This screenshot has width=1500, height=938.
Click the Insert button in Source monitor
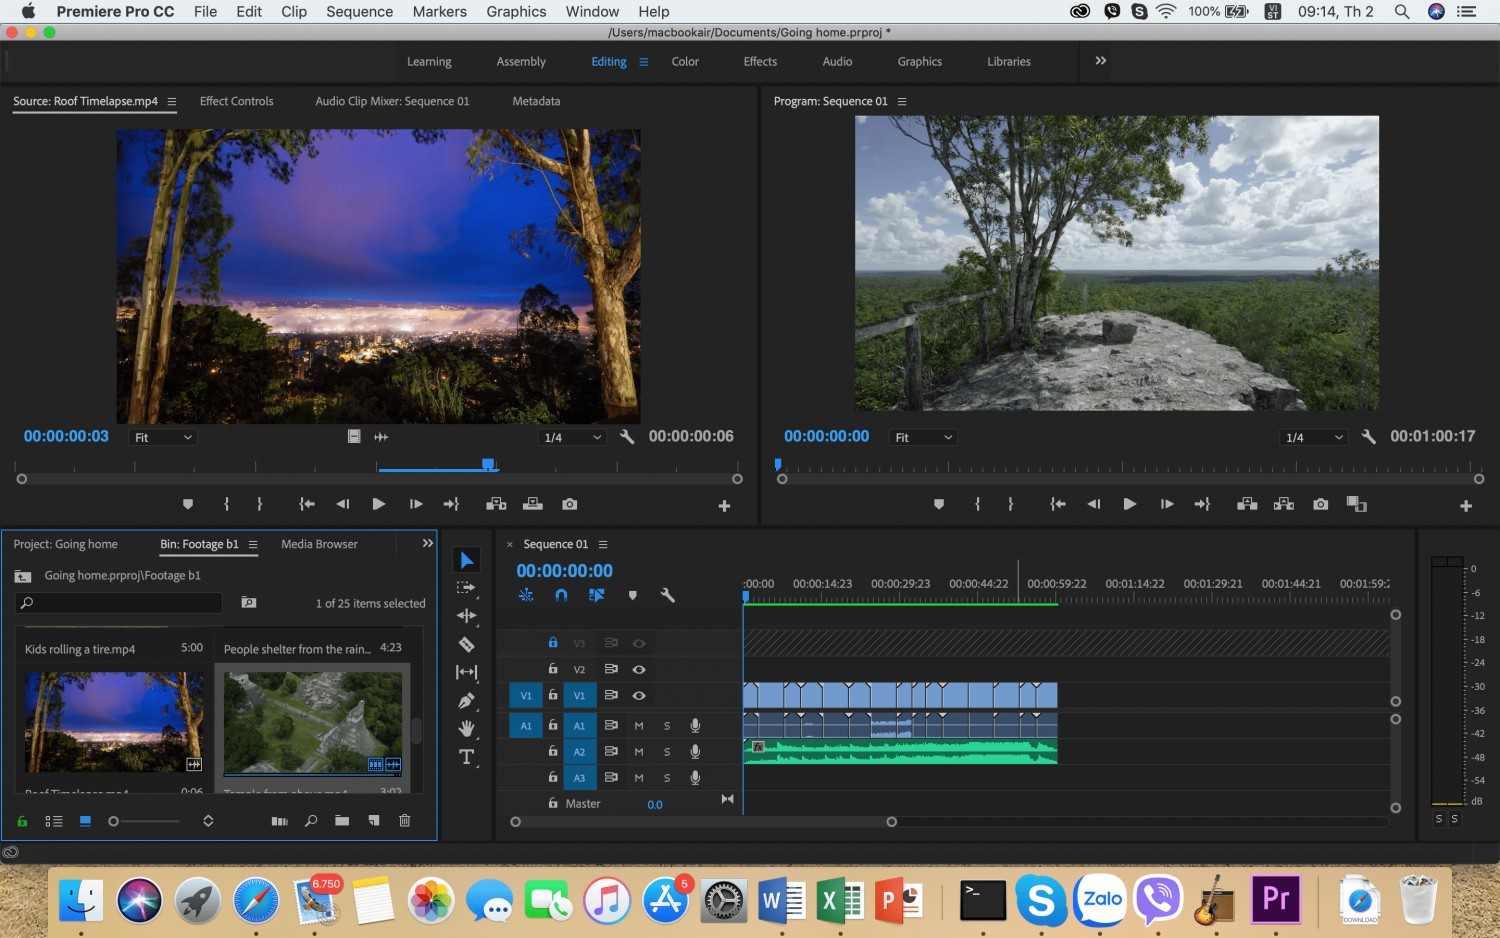[496, 504]
